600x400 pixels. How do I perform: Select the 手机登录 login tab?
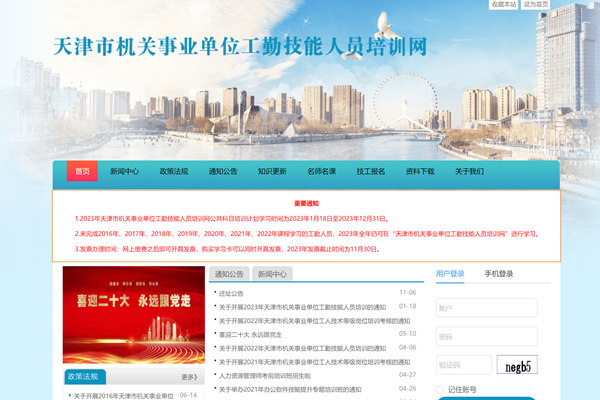[x=499, y=274]
